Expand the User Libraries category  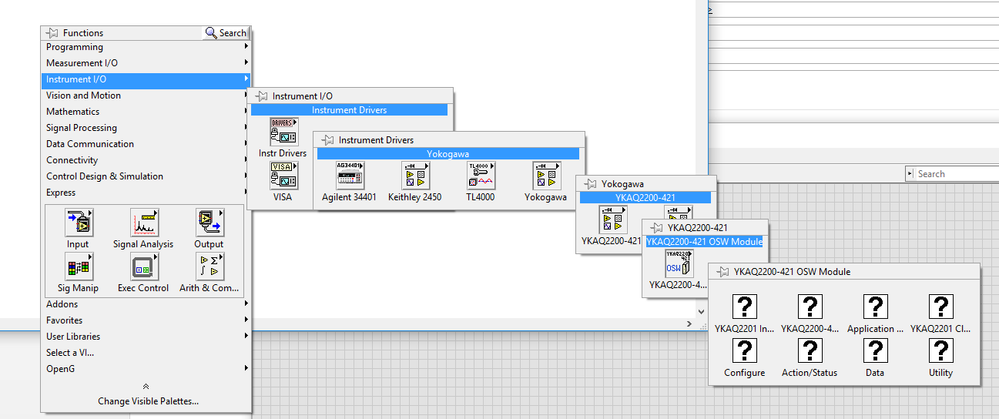[147, 337]
